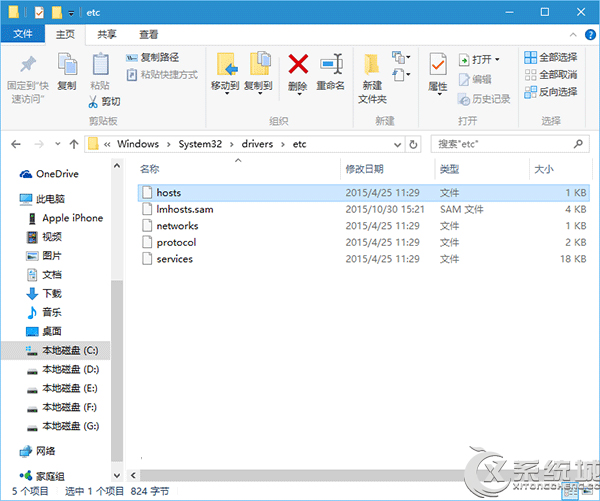
Task: Open the Copy to (复制到) menu
Action: pos(259,73)
